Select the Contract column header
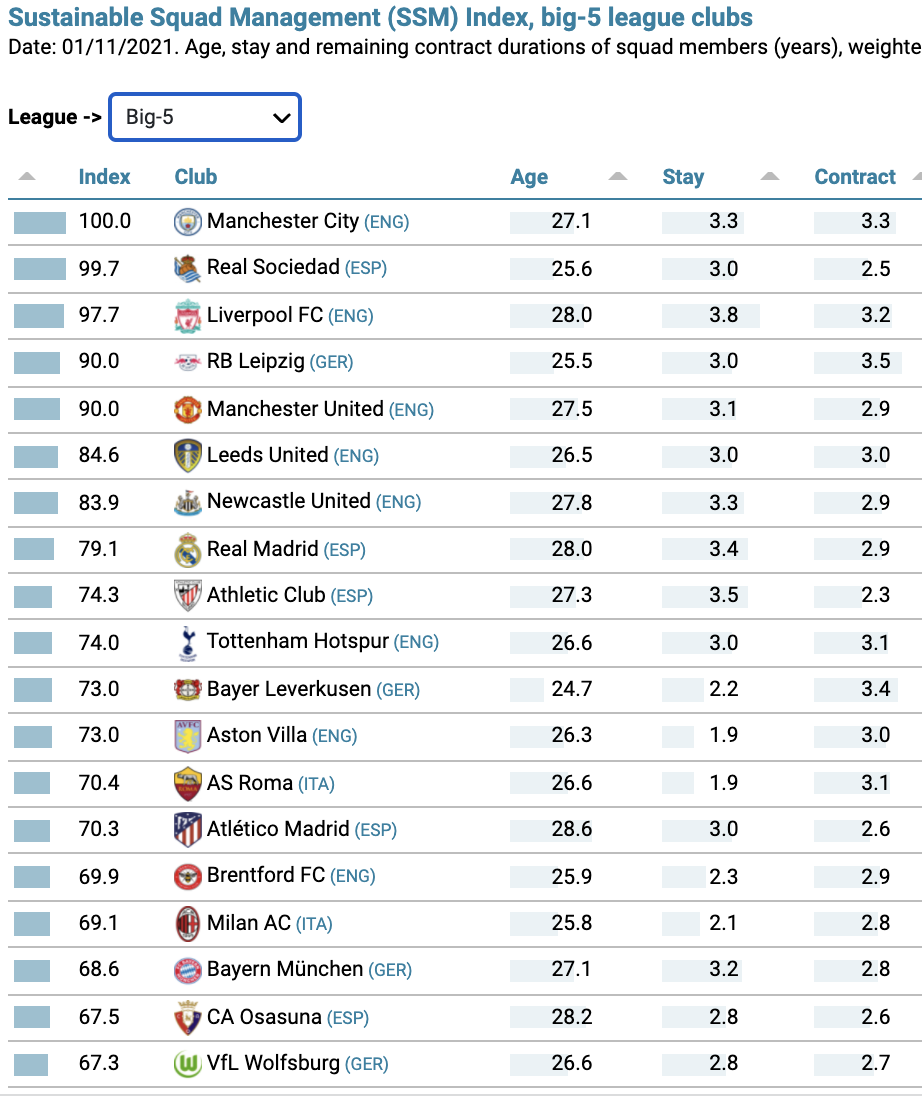The height and width of the screenshot is (1098, 922). (x=855, y=176)
